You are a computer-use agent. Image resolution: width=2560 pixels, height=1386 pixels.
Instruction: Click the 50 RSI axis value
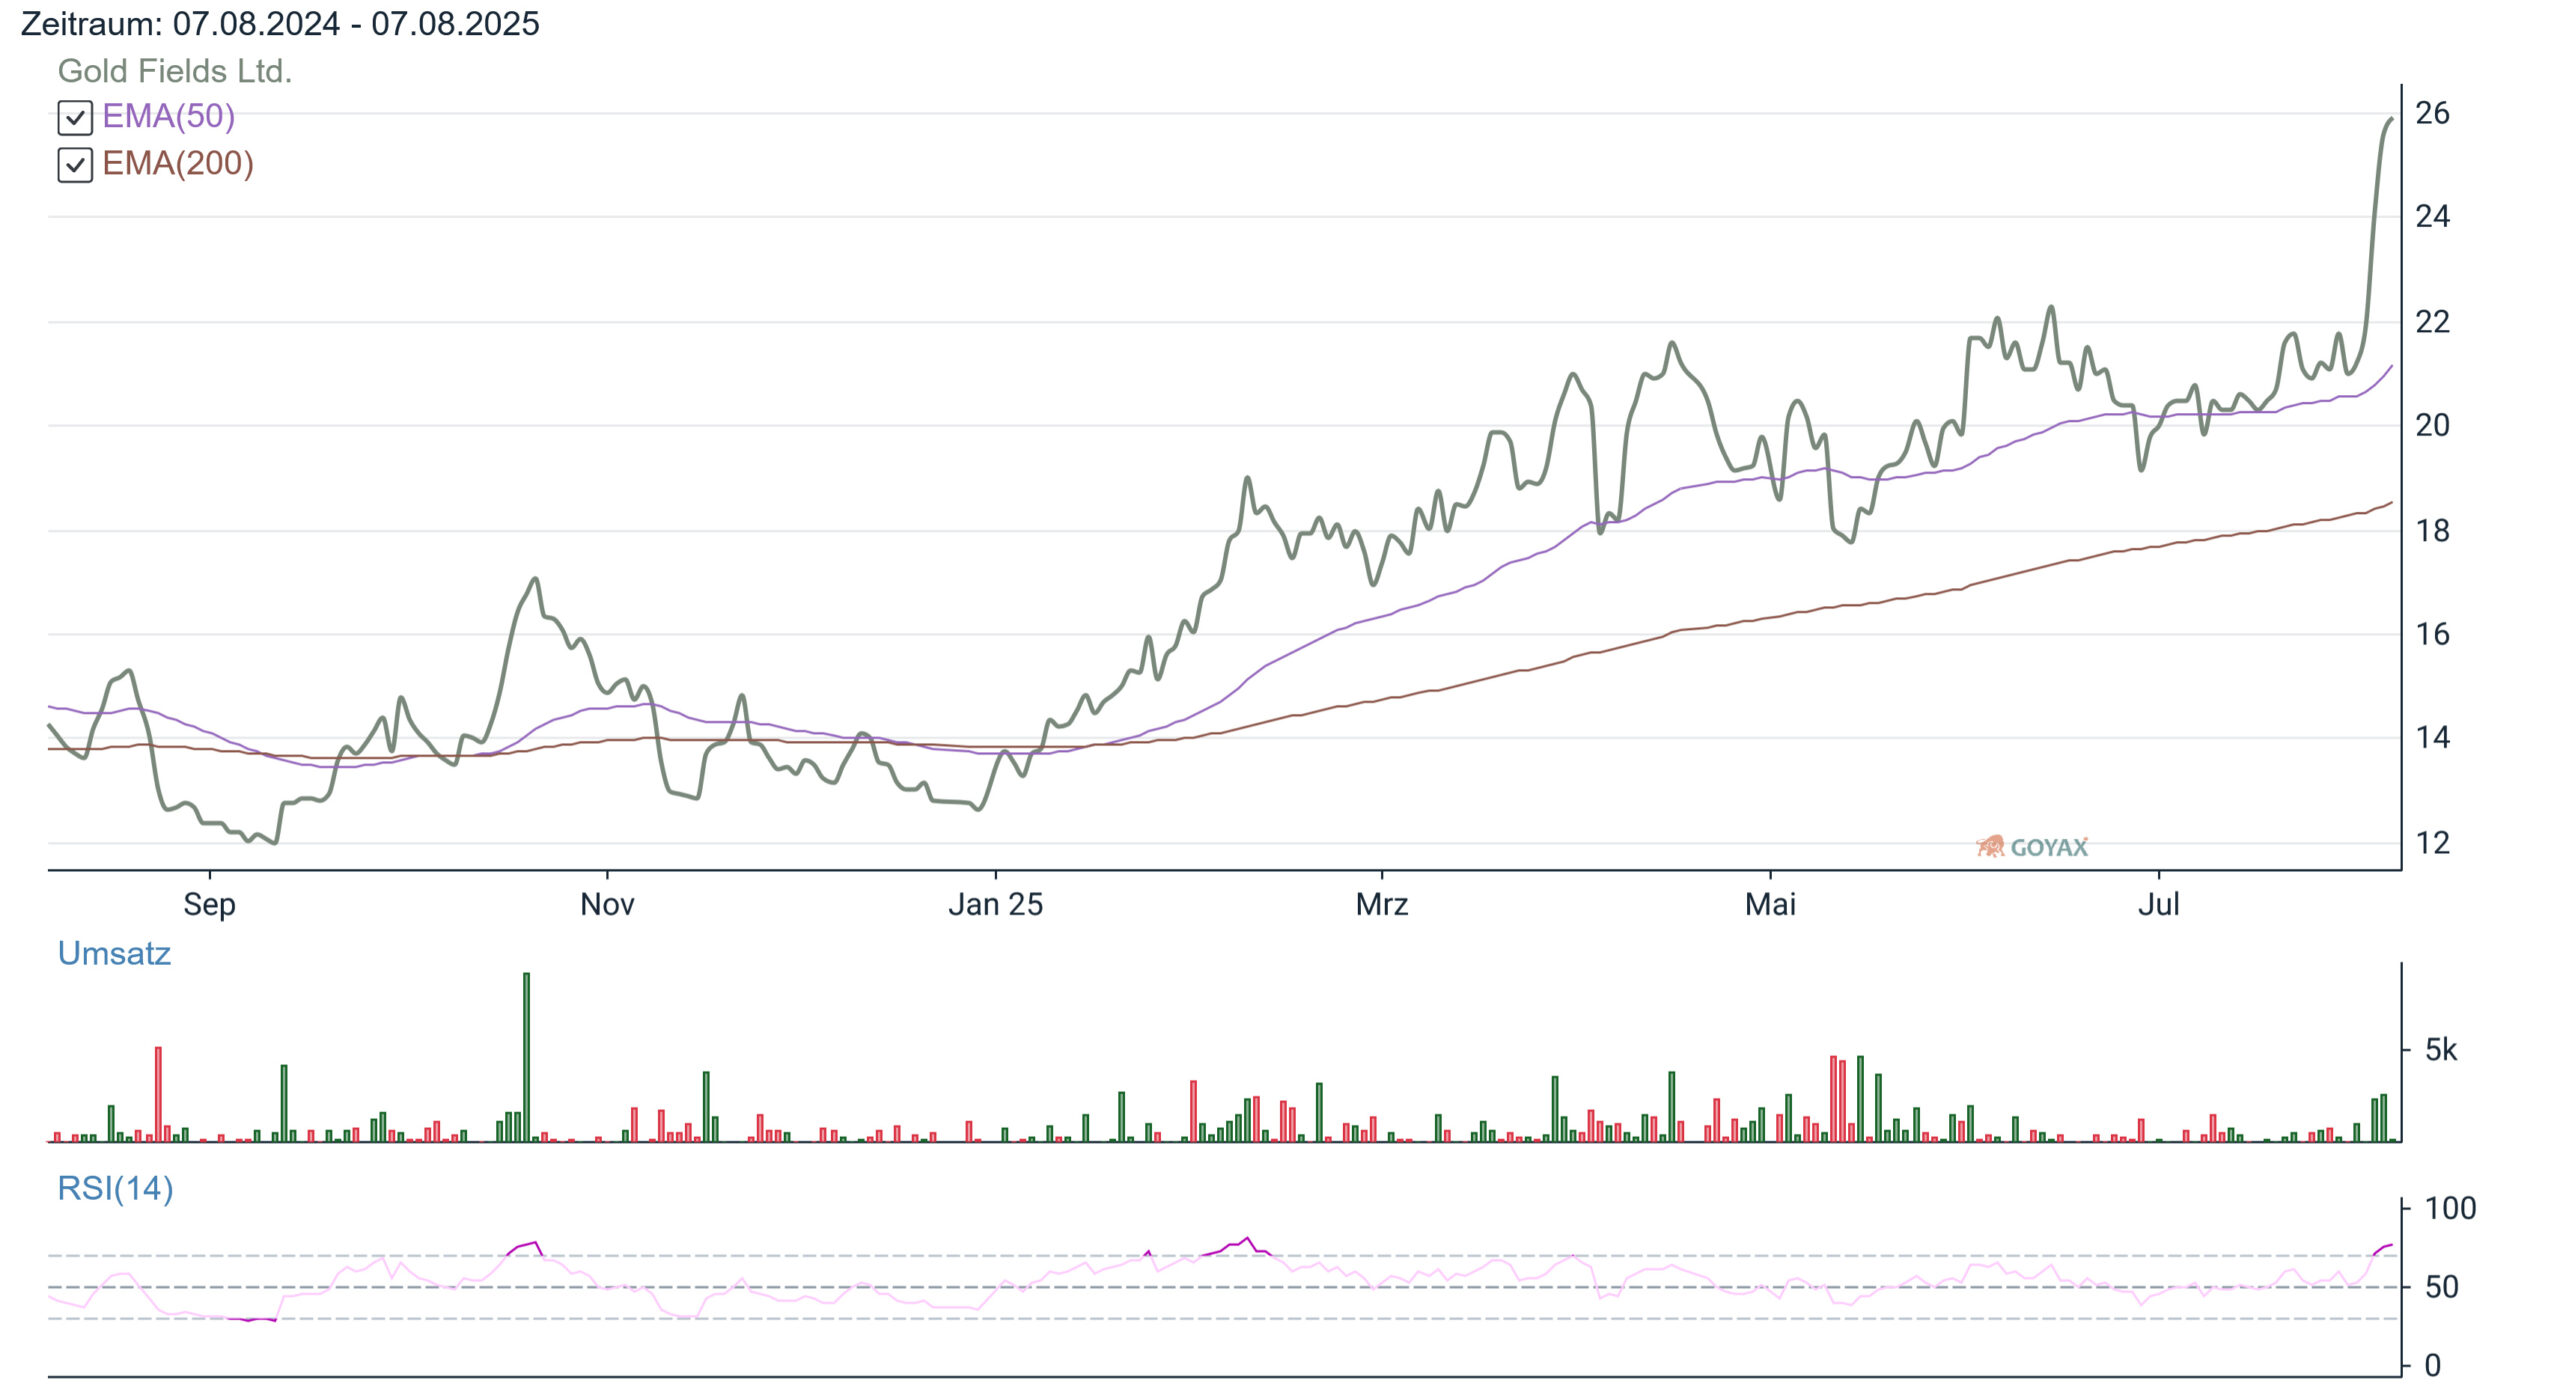[x=2441, y=1287]
